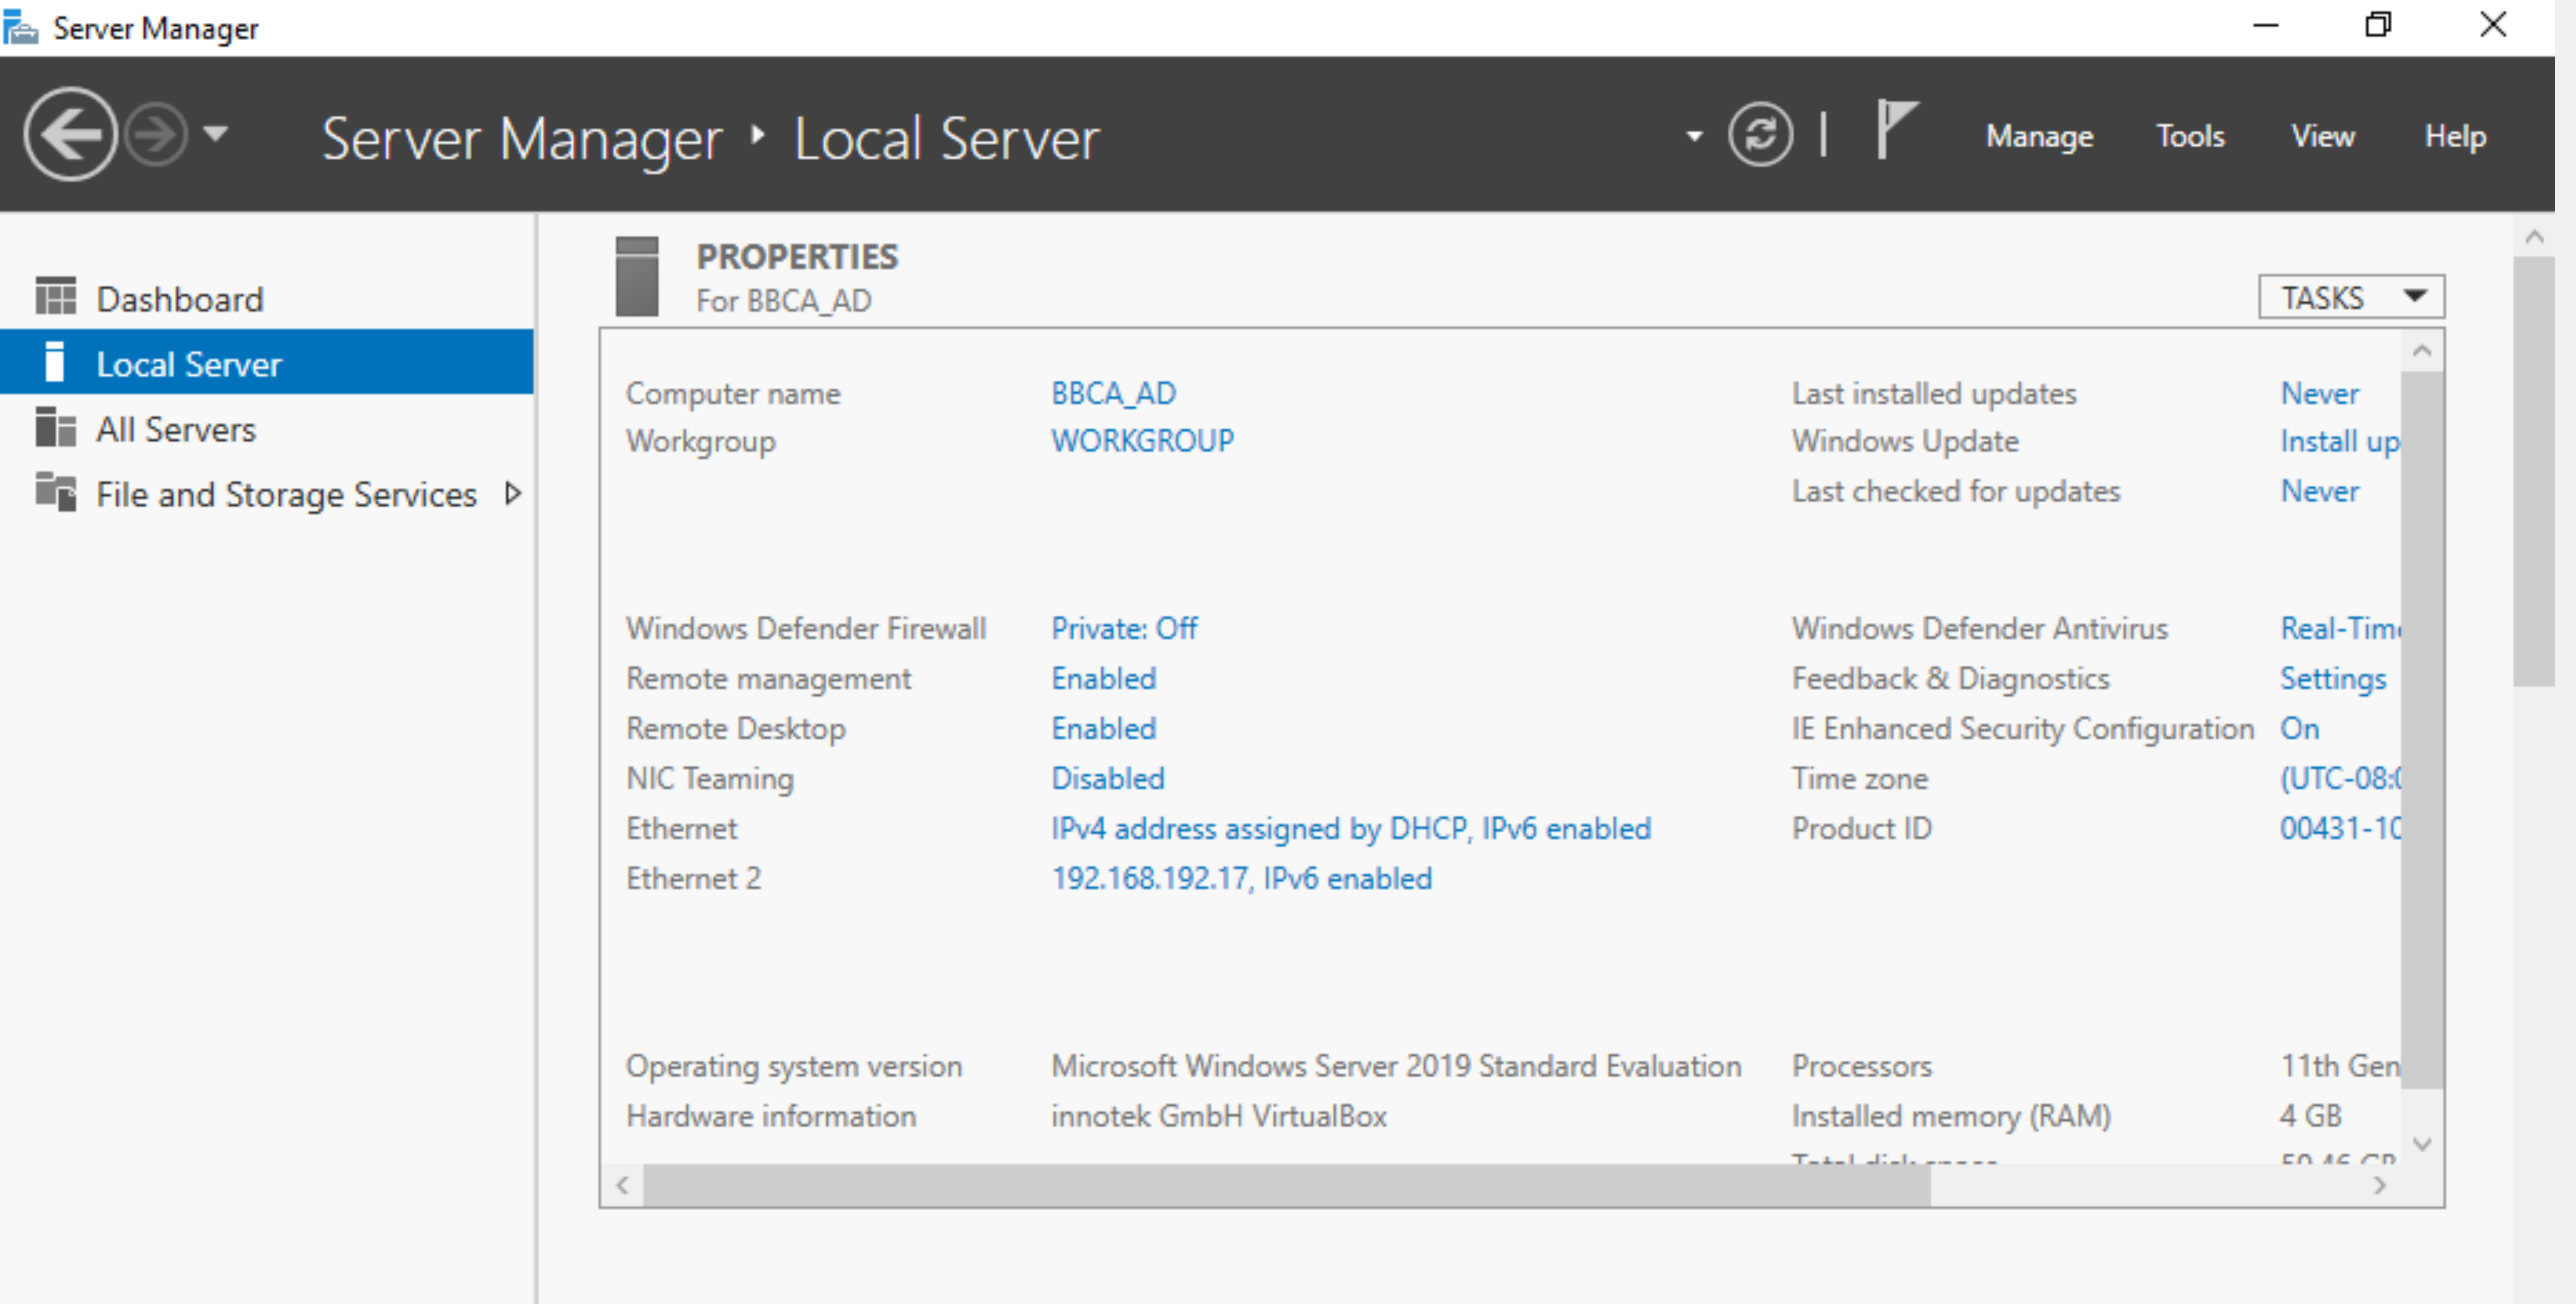This screenshot has width=2576, height=1304.
Task: Open the Manage menu
Action: tap(2039, 136)
